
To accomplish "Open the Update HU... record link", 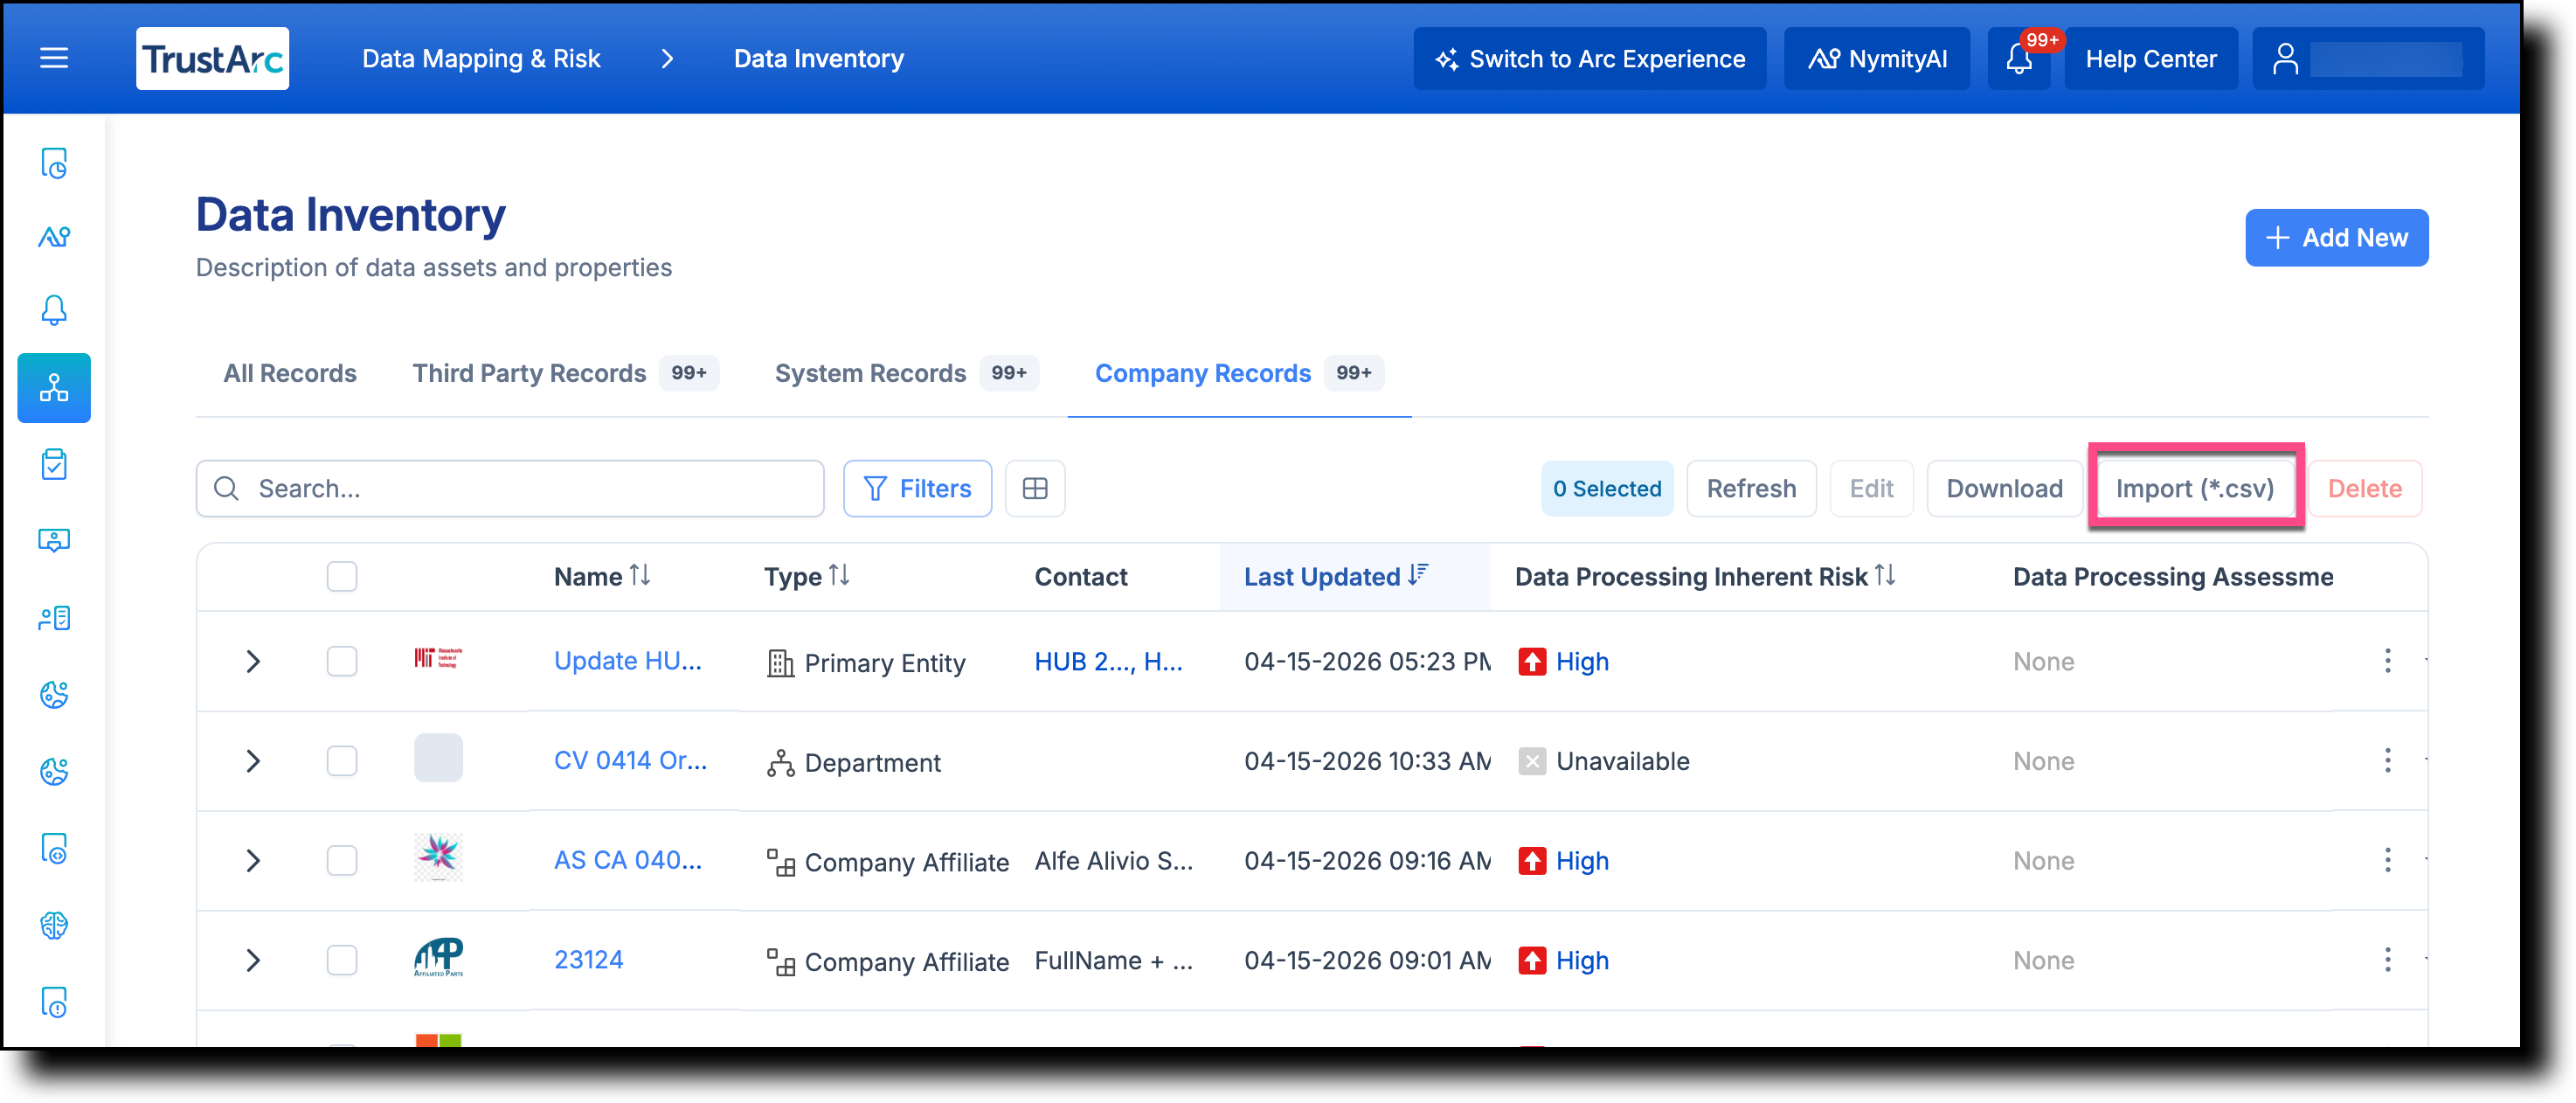I will (628, 661).
